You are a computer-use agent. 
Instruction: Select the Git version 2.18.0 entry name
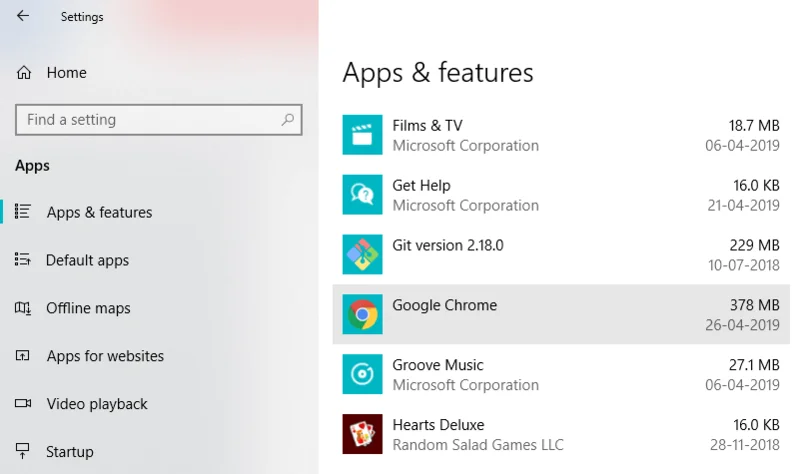(x=447, y=245)
